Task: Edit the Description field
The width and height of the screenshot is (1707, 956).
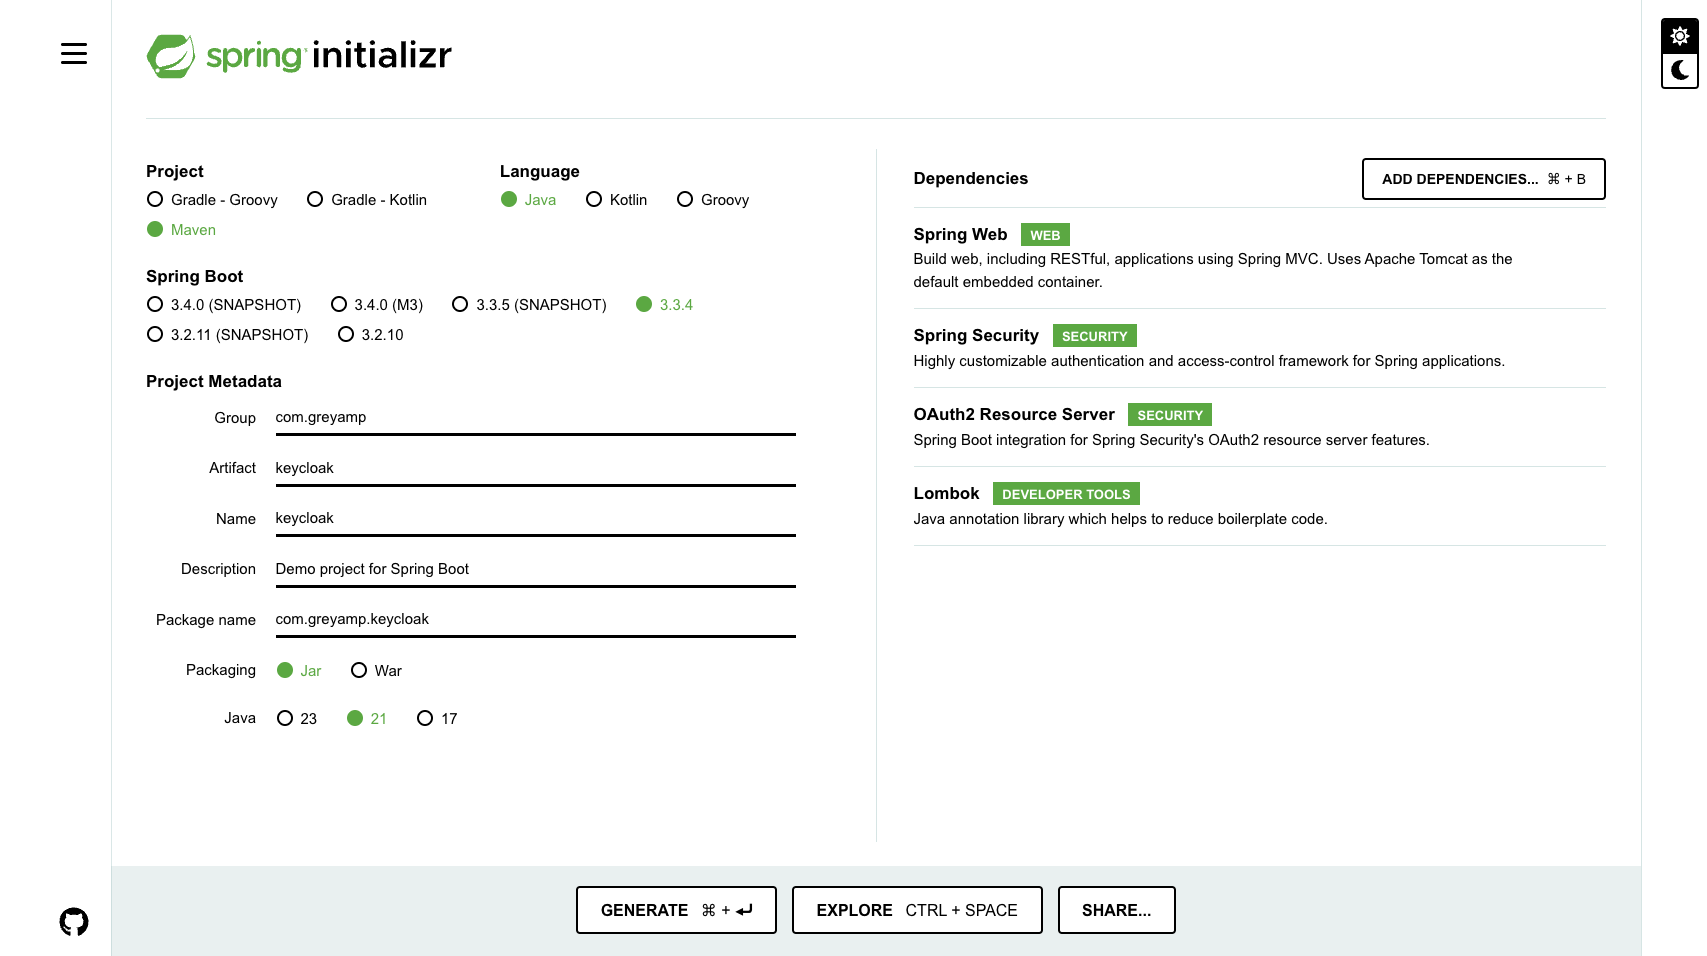Action: tap(536, 569)
